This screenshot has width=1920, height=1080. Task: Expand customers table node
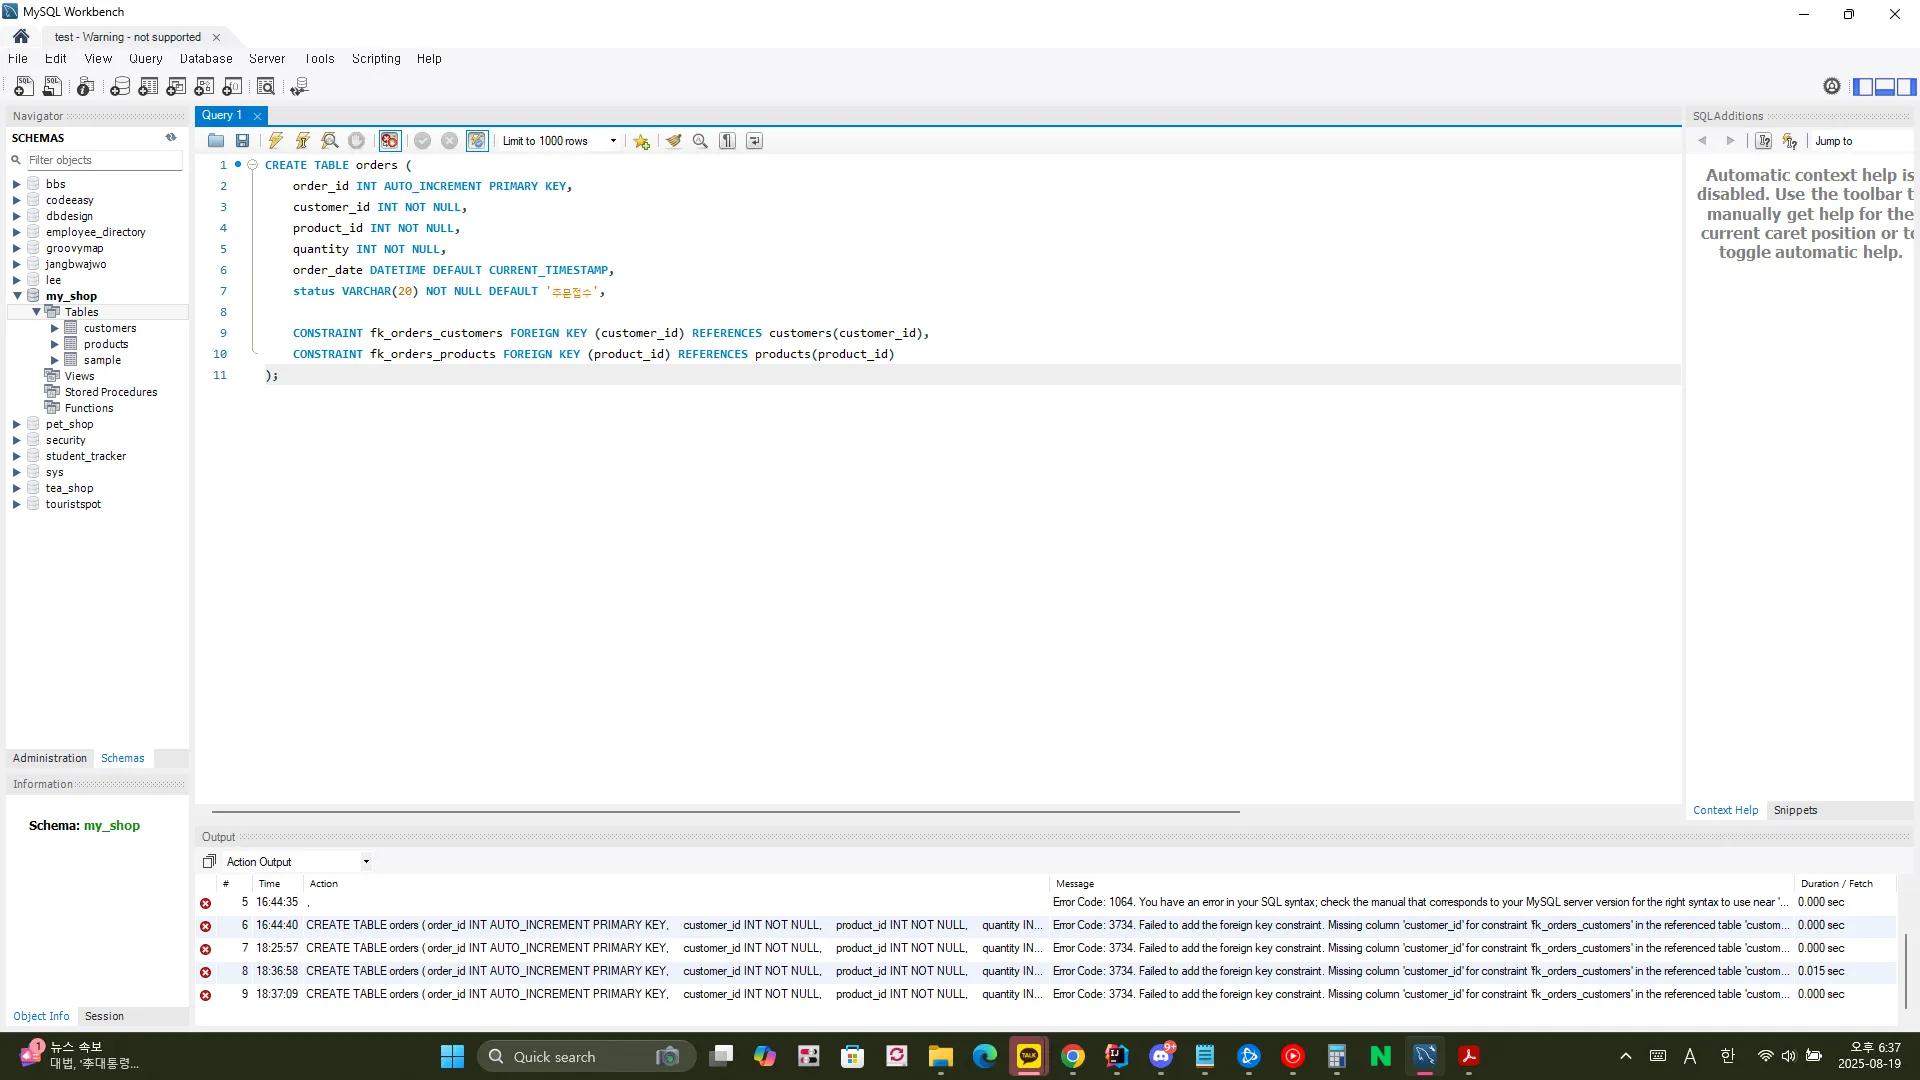pyautogui.click(x=55, y=328)
